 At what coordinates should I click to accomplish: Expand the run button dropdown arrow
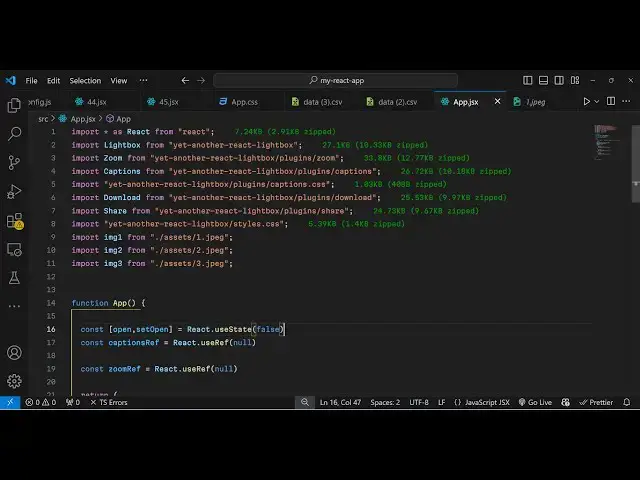point(596,101)
